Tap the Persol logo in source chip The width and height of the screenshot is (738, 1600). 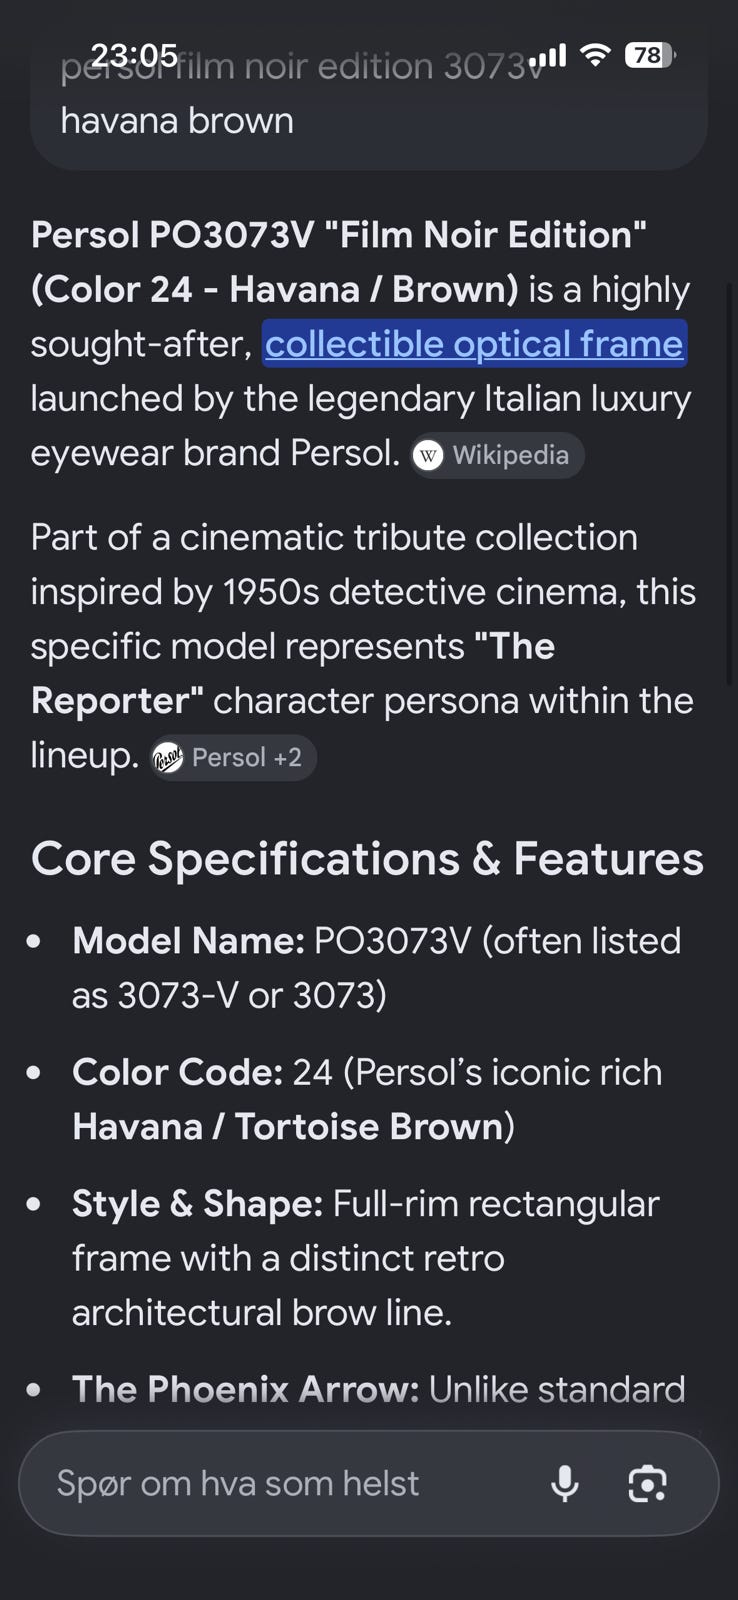[x=167, y=758]
